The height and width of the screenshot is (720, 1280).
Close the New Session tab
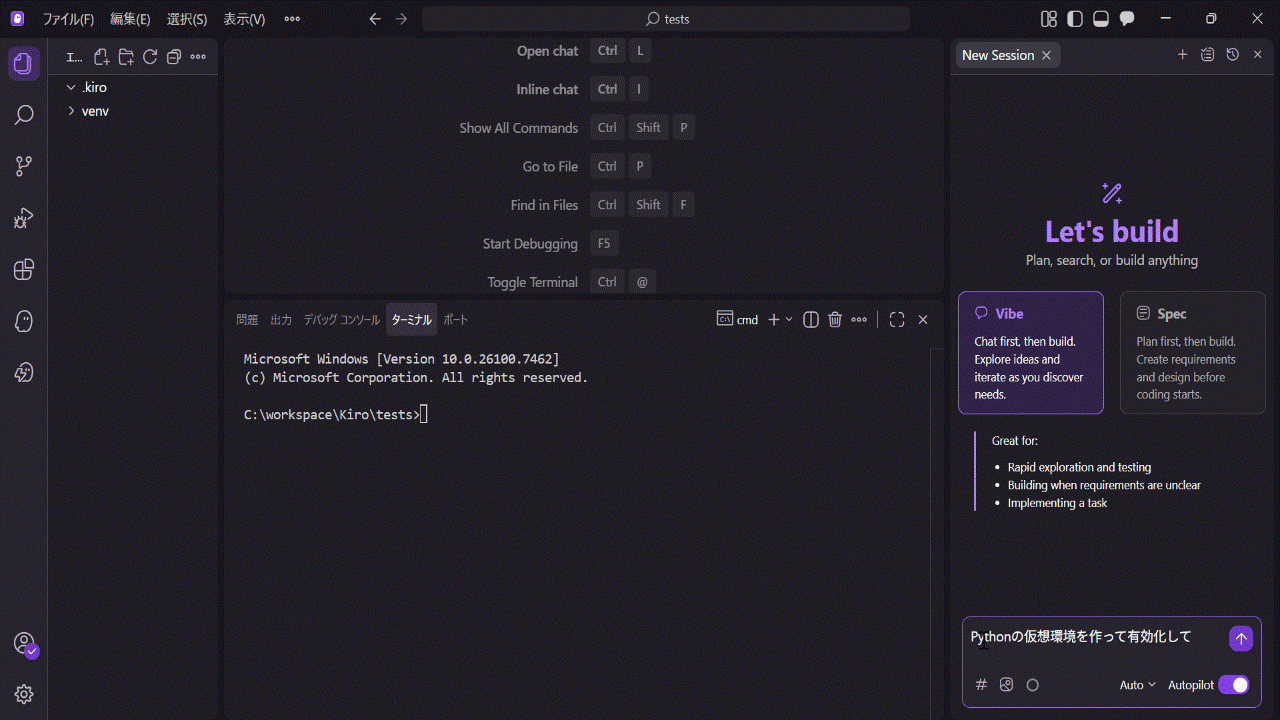pyautogui.click(x=1046, y=56)
